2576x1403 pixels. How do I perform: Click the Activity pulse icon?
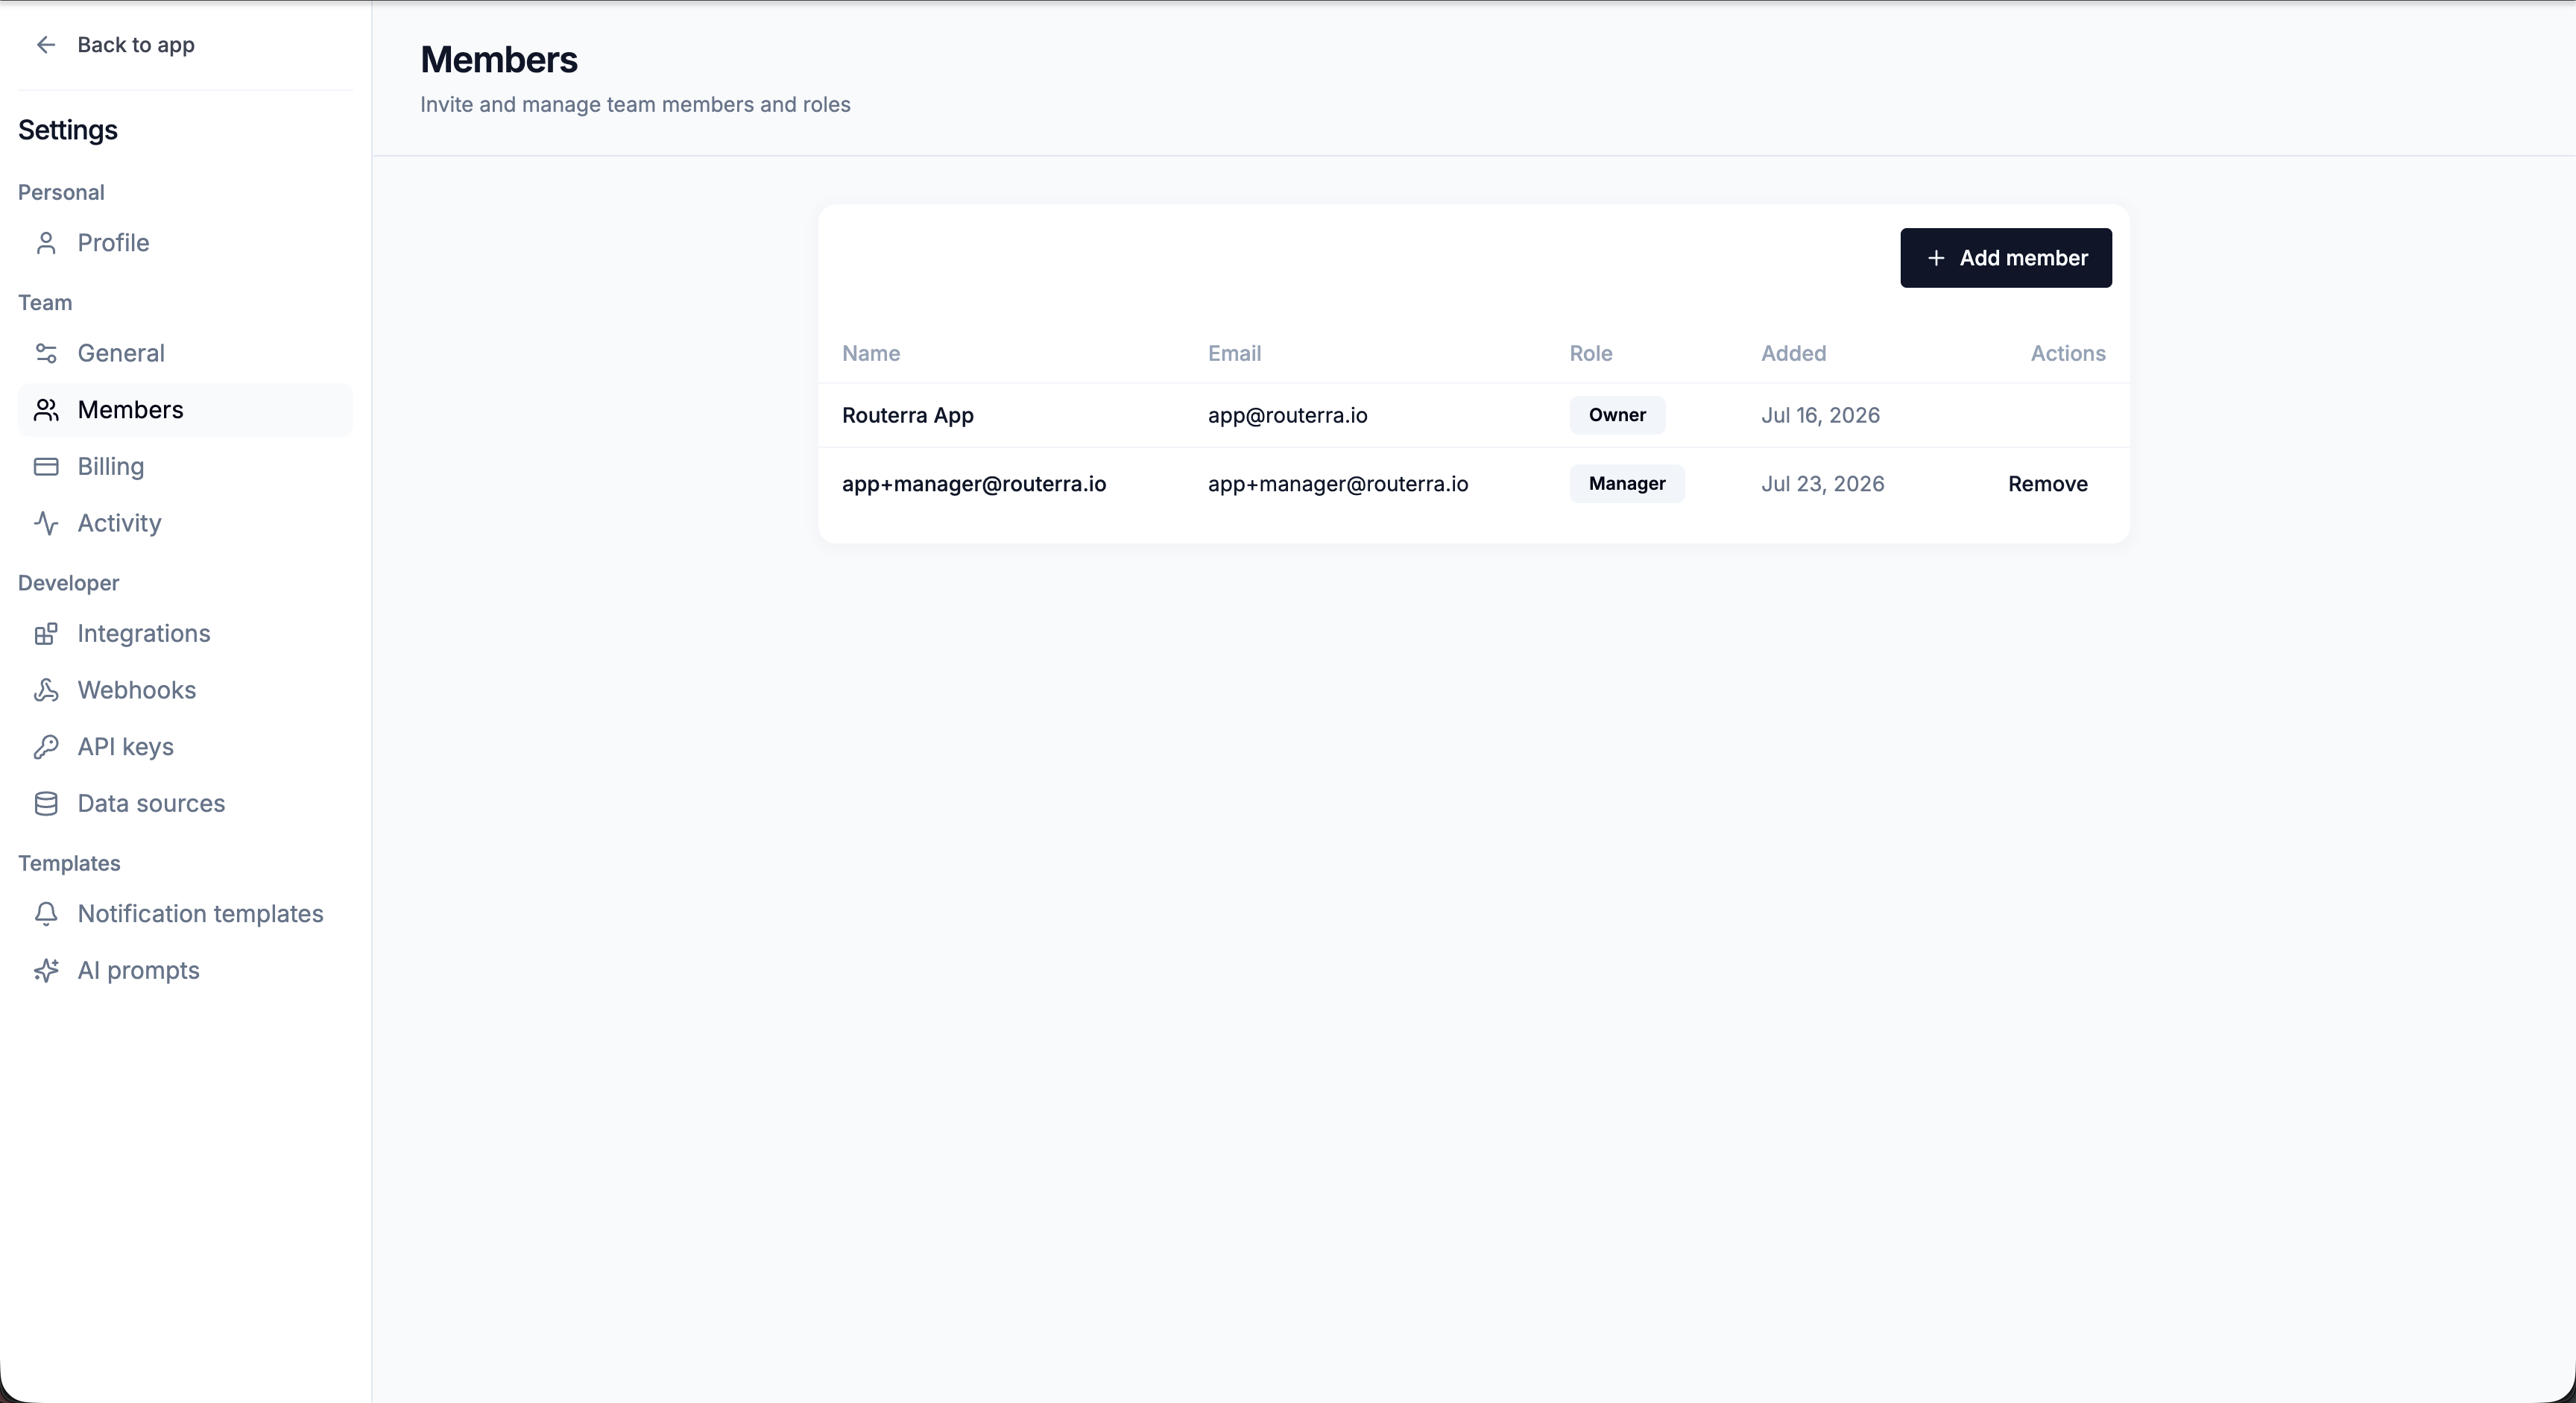click(x=46, y=523)
